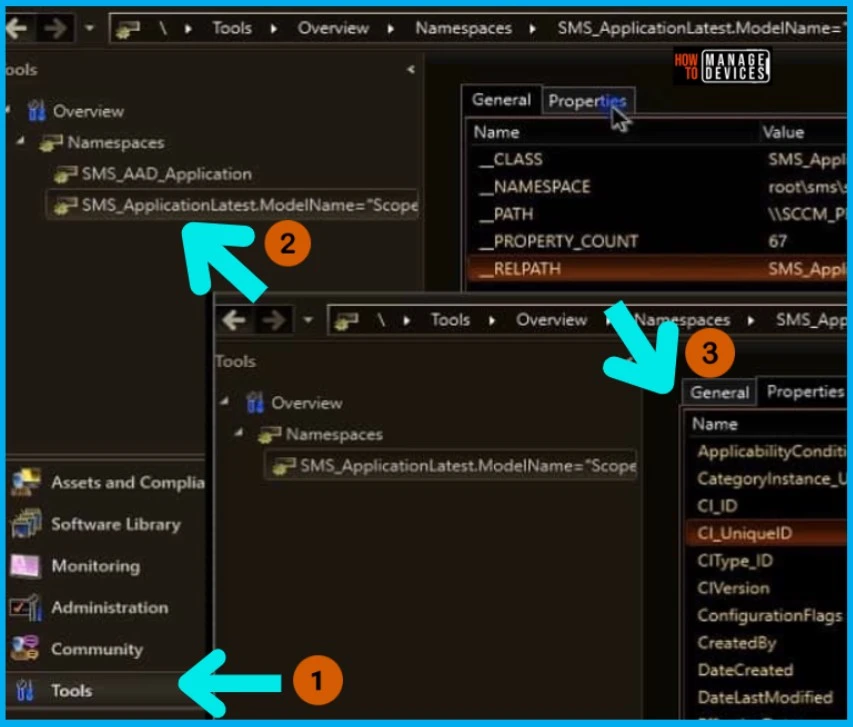853x727 pixels.
Task: Select the CI_ID property row
Action: (767, 506)
